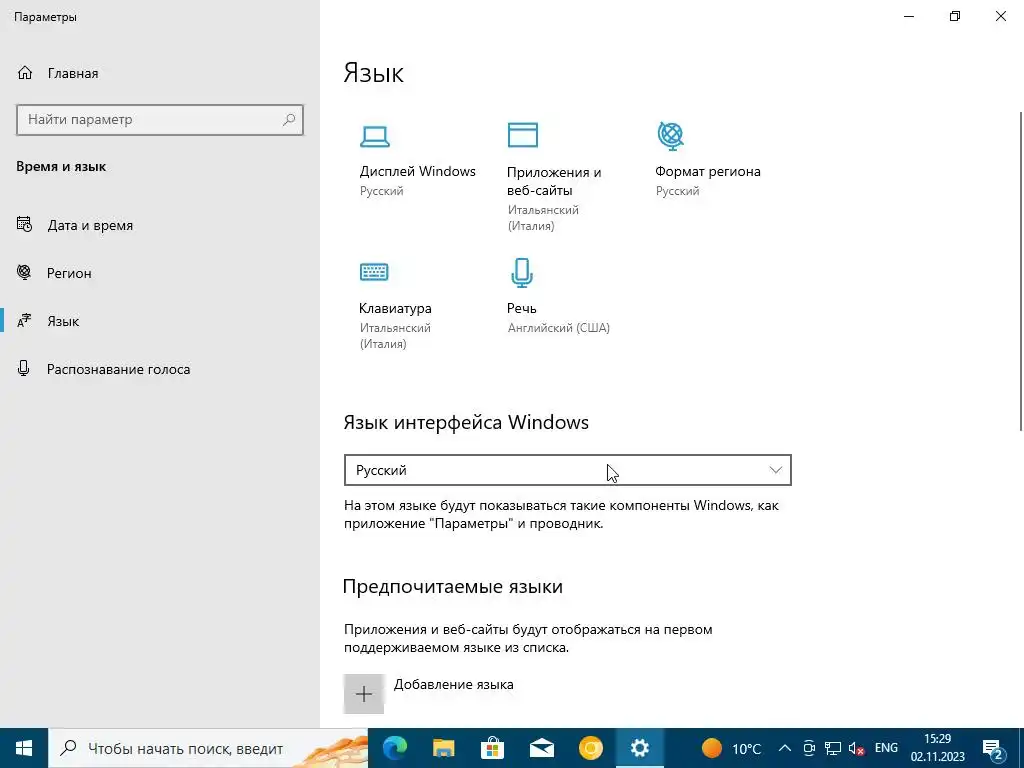1024x768 pixels.
Task: Click the Добавление языка button
Action: click(453, 684)
